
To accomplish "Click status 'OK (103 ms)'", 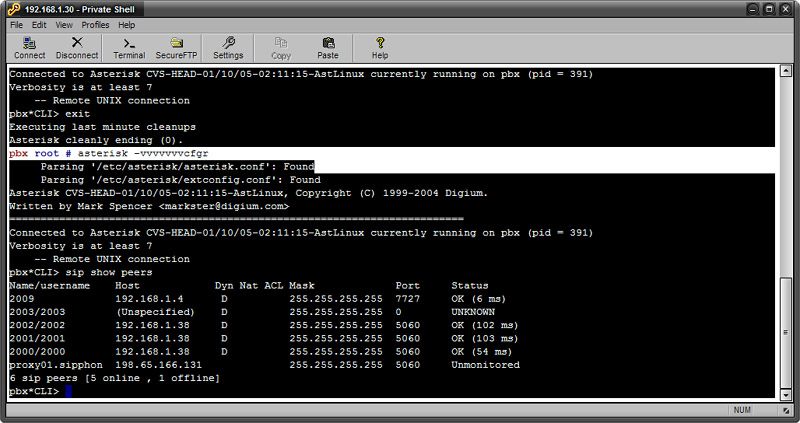I will (x=485, y=339).
